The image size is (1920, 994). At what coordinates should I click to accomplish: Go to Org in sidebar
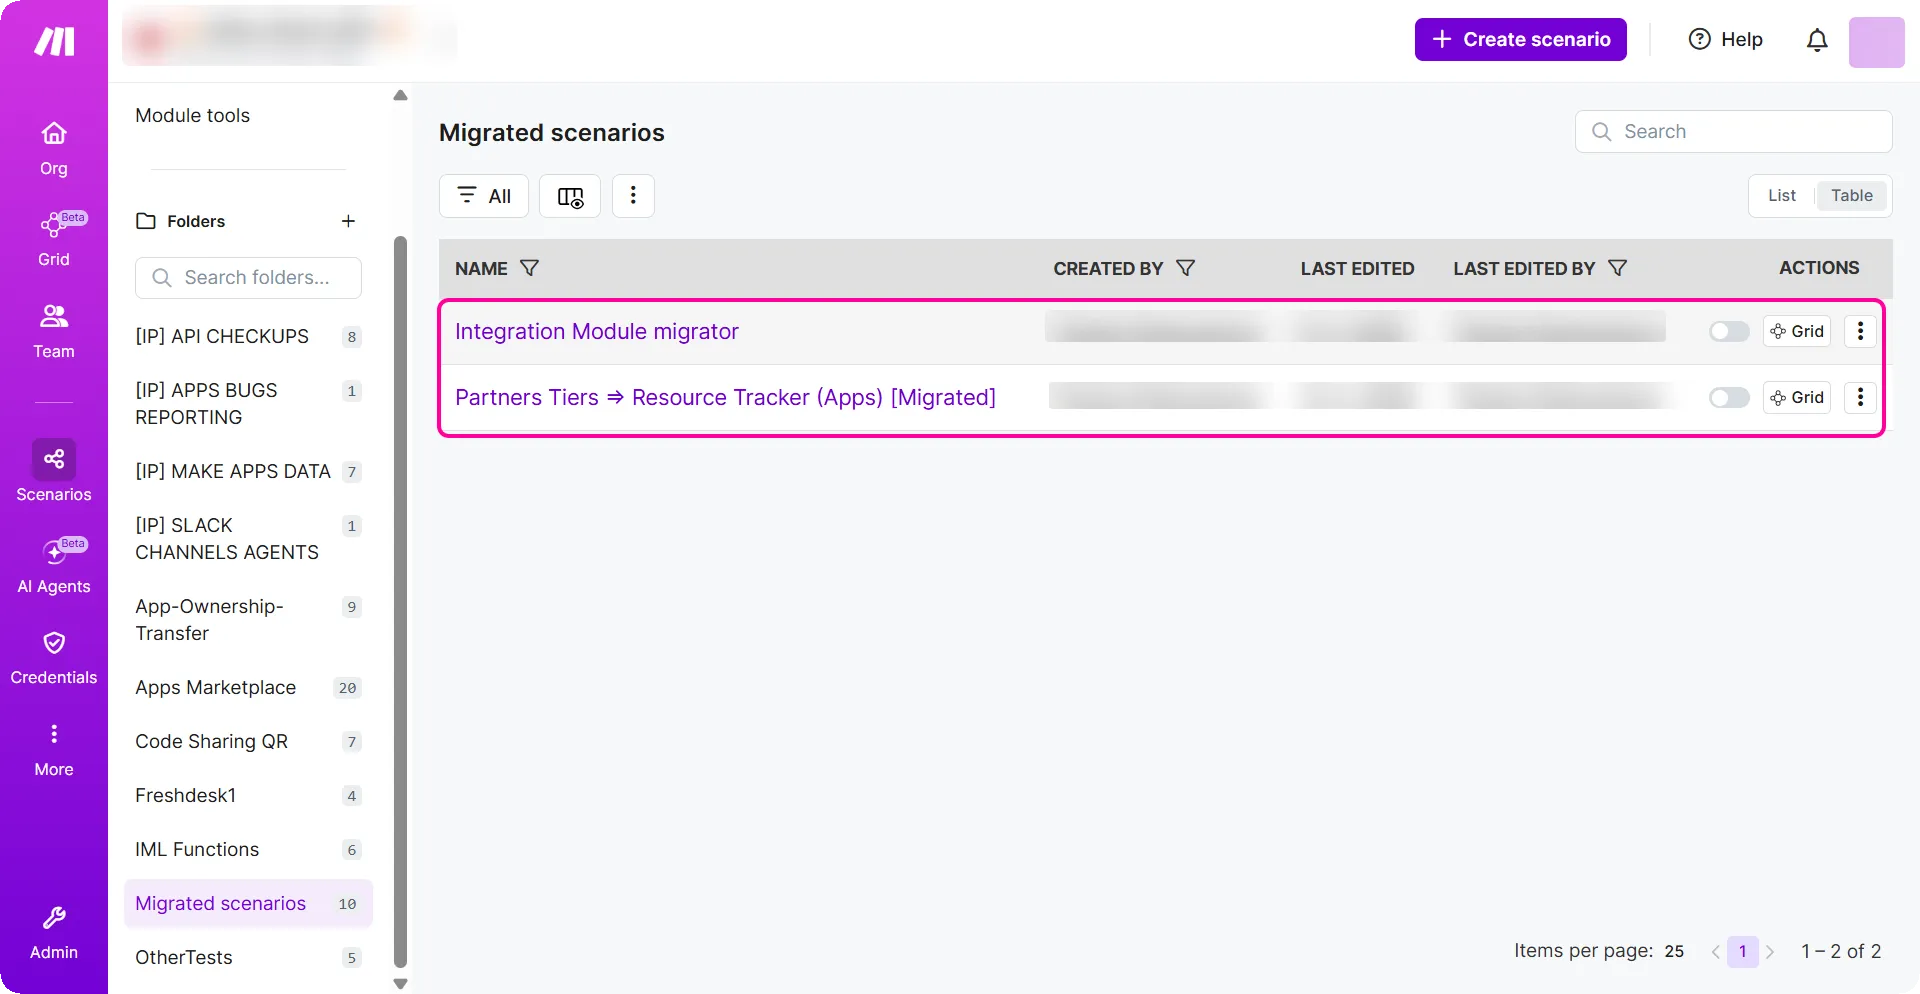point(54,148)
